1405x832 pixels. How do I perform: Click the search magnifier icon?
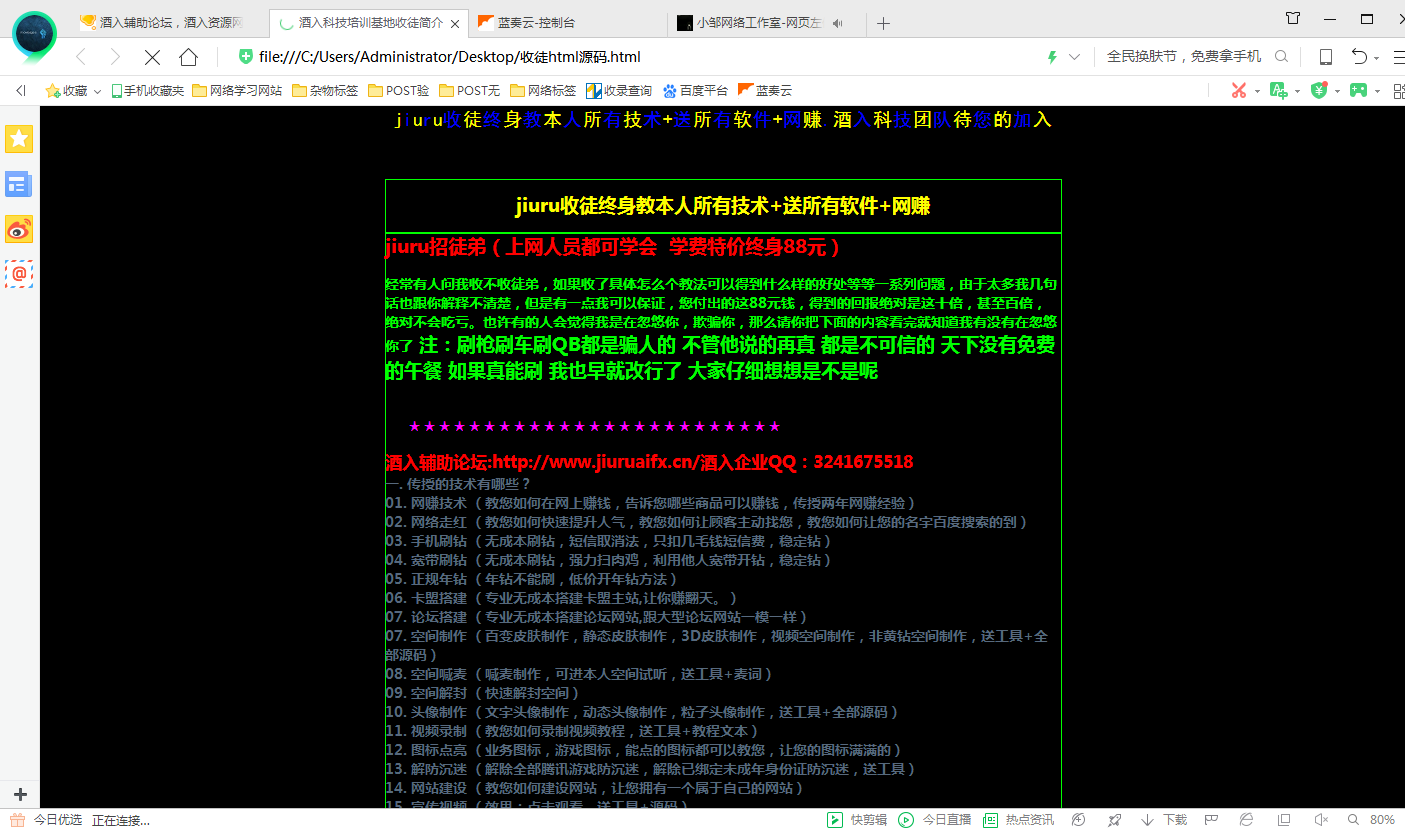(1281, 57)
